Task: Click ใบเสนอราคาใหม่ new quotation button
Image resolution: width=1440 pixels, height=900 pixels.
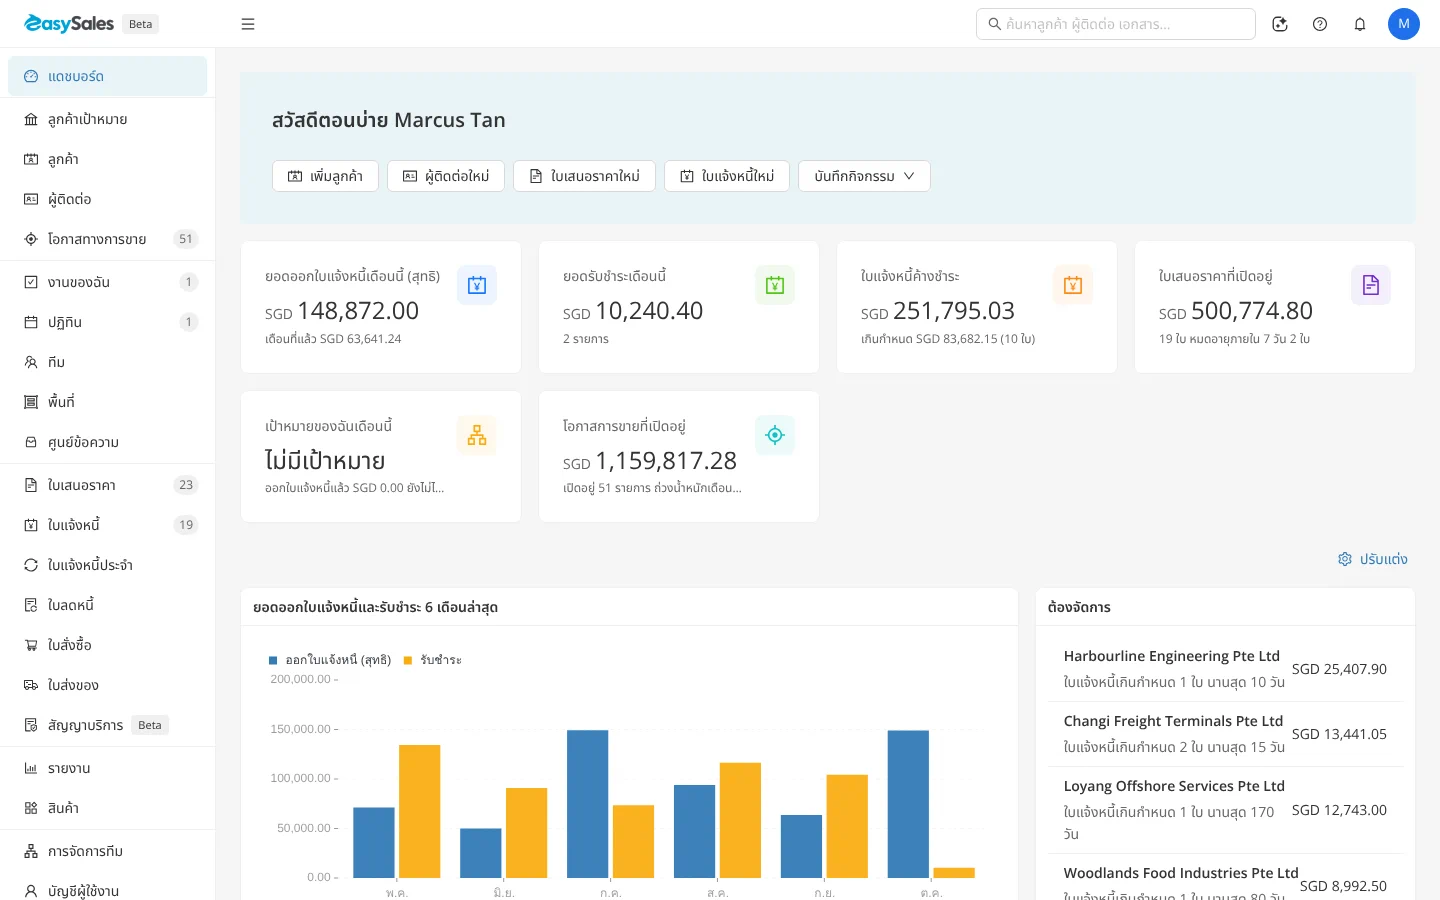Action: coord(584,176)
